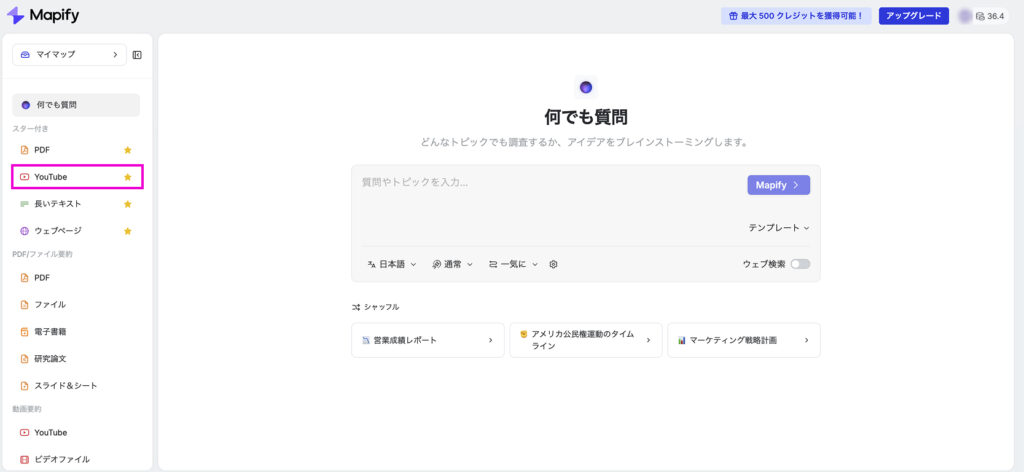Unstar the starred PDF item
The width and height of the screenshot is (1024, 472).
pos(127,150)
